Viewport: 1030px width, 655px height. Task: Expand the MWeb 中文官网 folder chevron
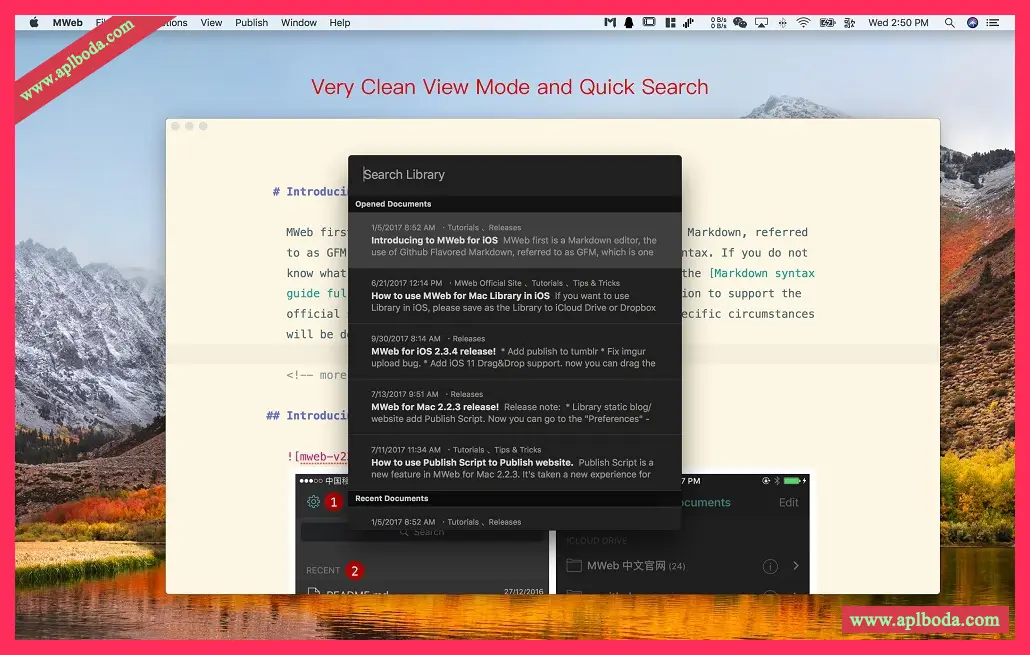[796, 566]
